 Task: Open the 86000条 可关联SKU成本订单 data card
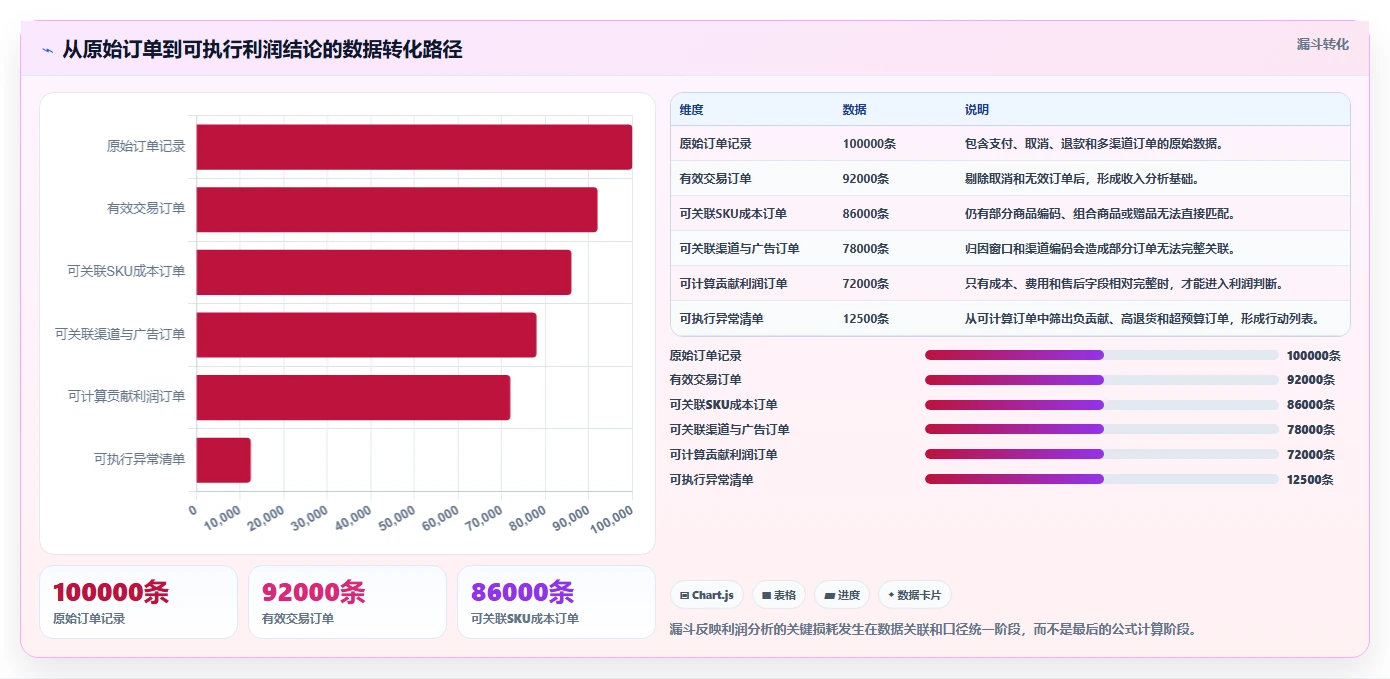tap(556, 602)
